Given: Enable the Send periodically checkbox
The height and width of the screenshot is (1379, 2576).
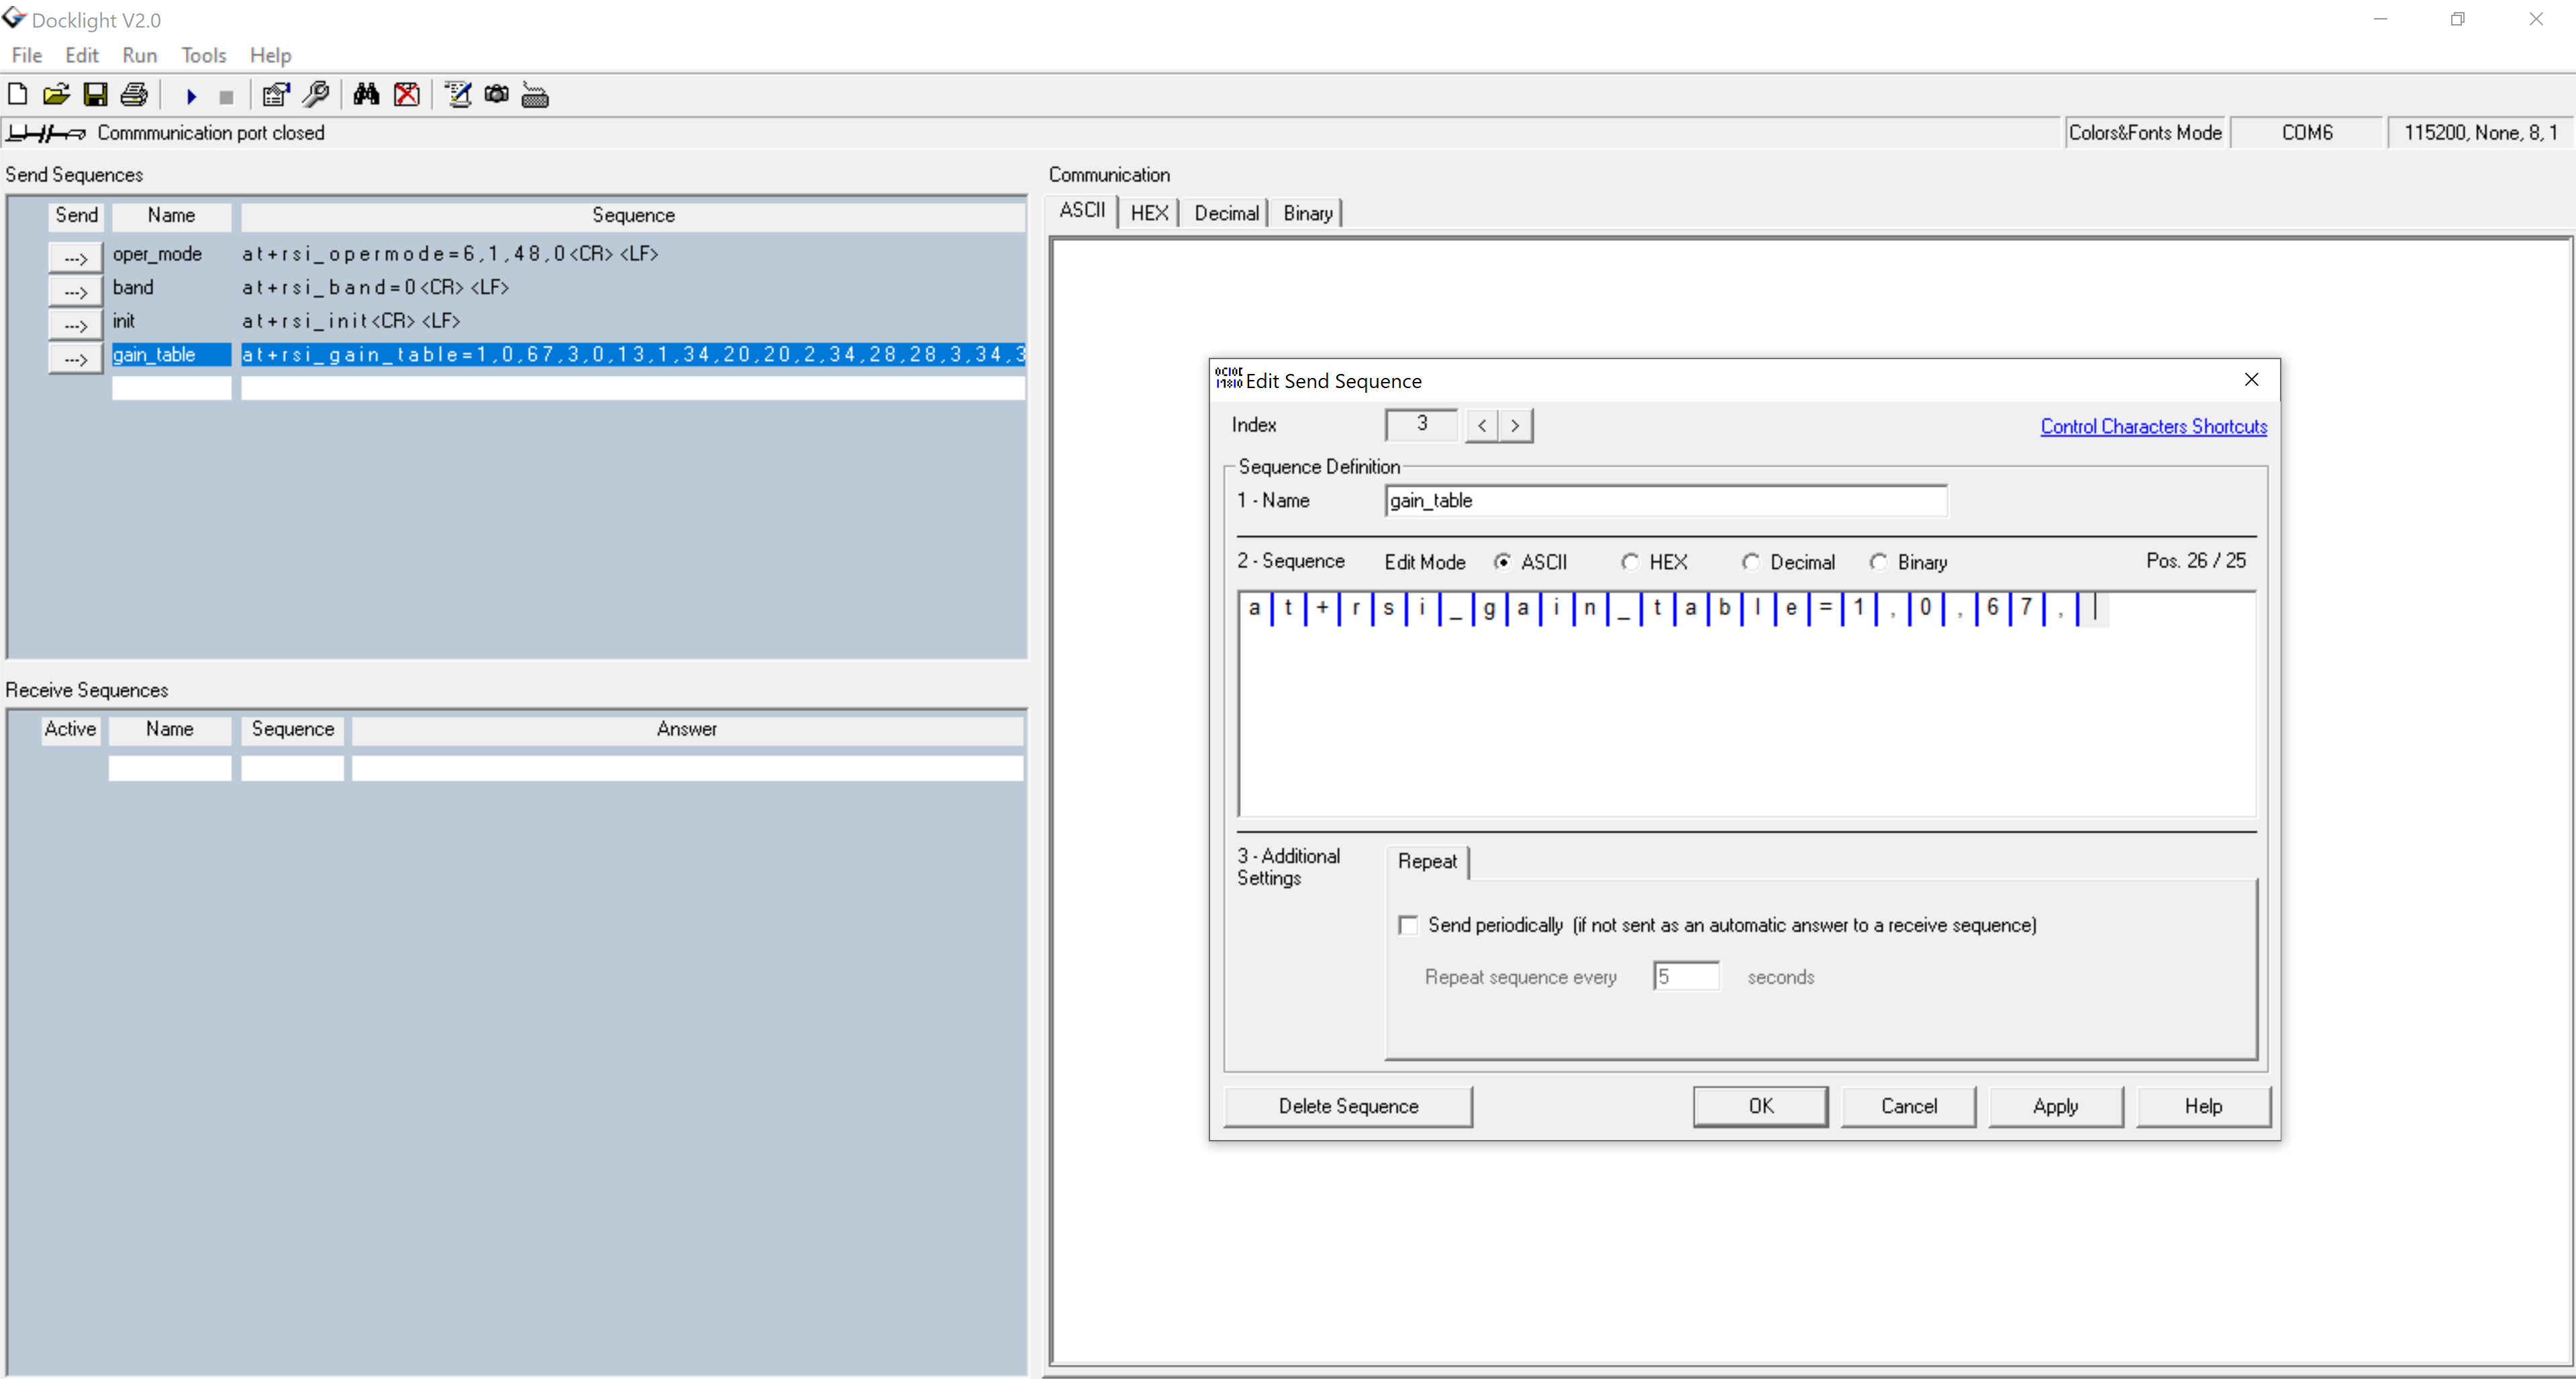Looking at the screenshot, I should tap(1408, 925).
